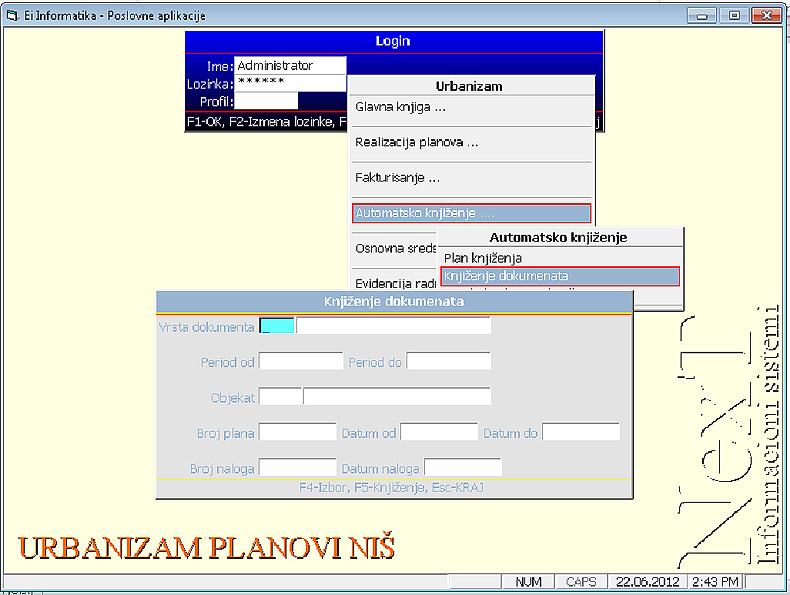The image size is (790, 595).
Task: Click the Ei Informatika title bar icon
Action: (11, 15)
